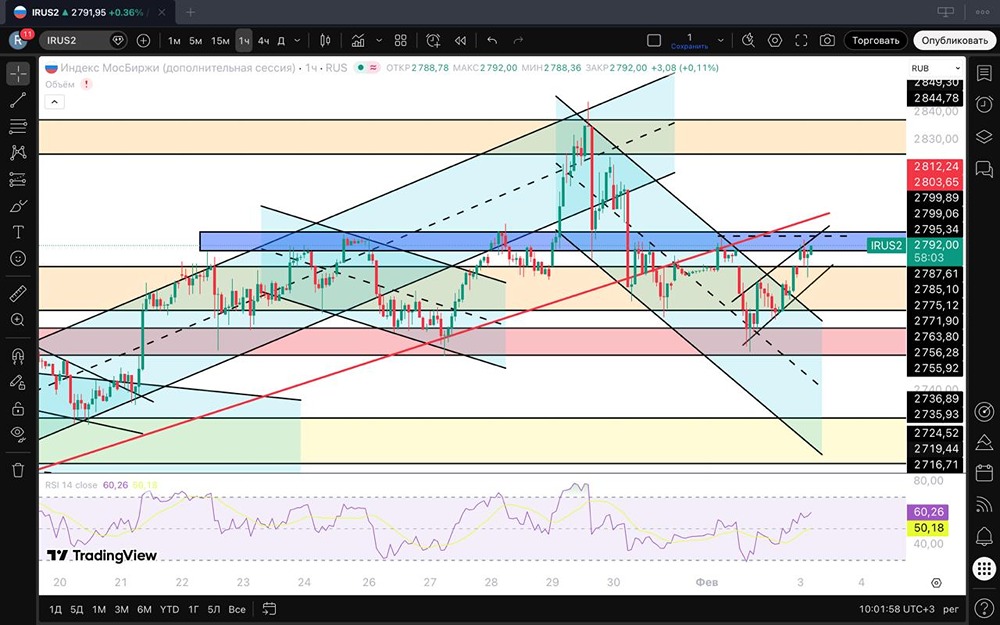
Task: Open the three-dots menu in tab bar
Action: [983, 11]
